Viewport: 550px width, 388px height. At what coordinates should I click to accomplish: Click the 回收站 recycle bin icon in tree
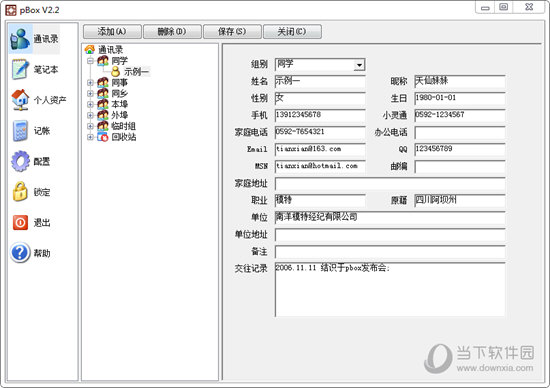pyautogui.click(x=102, y=137)
